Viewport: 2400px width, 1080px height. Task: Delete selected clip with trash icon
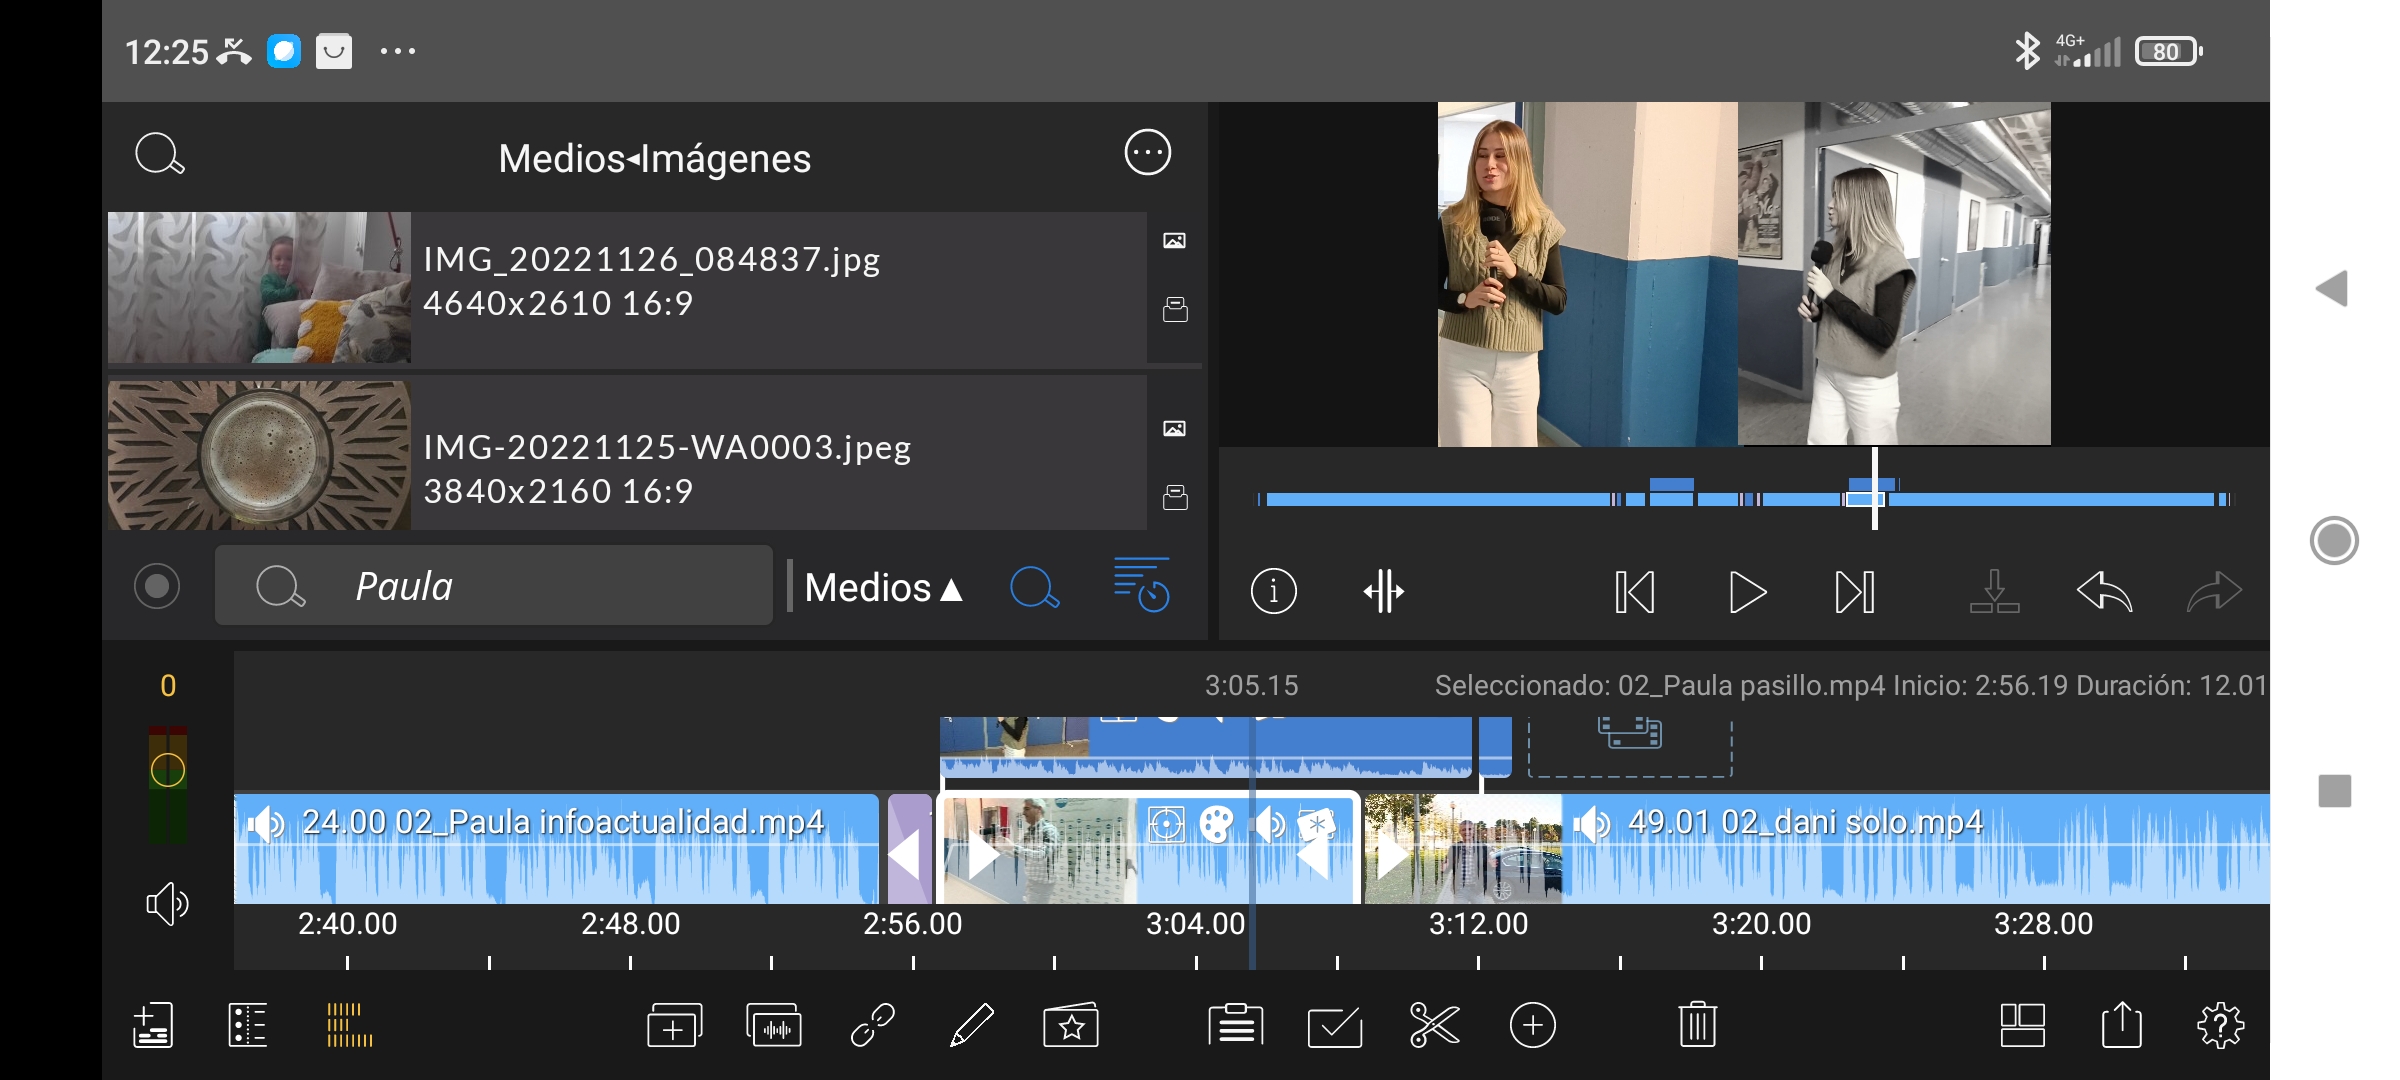pyautogui.click(x=1697, y=1025)
